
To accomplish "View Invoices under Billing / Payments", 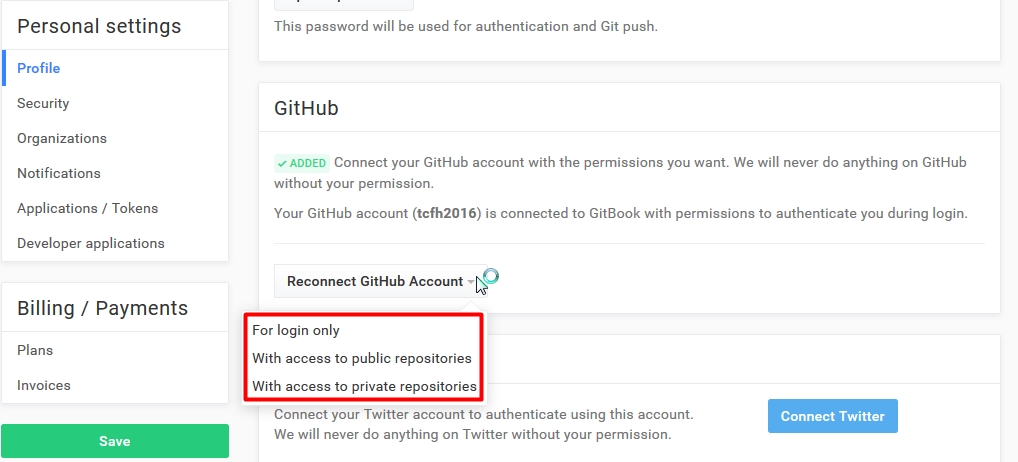I will tap(44, 385).
